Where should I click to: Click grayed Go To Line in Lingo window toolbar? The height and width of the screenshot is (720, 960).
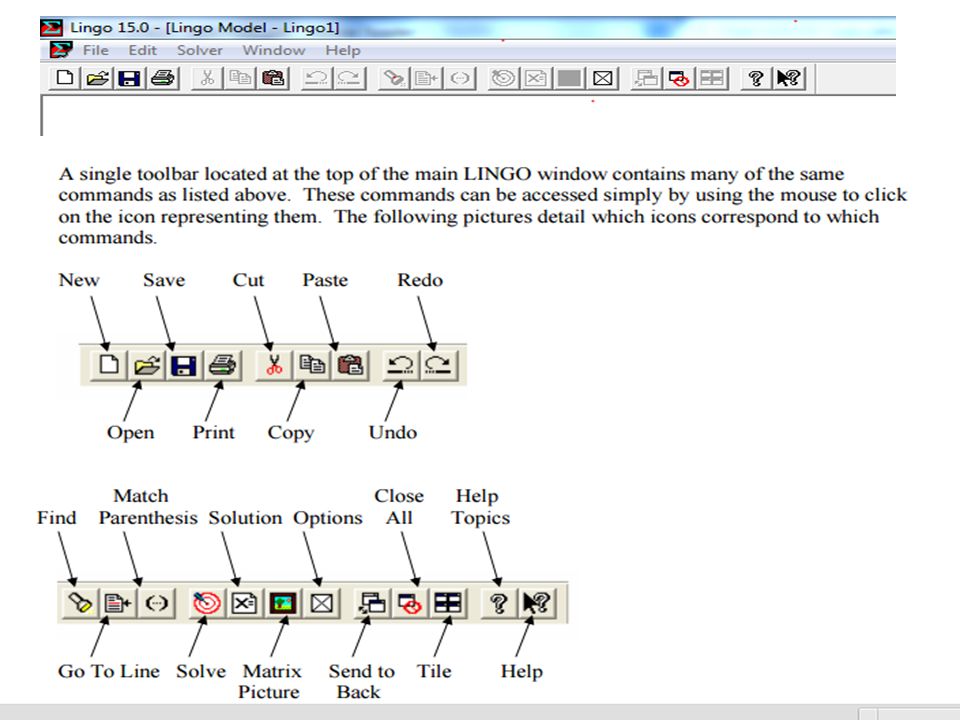426,78
